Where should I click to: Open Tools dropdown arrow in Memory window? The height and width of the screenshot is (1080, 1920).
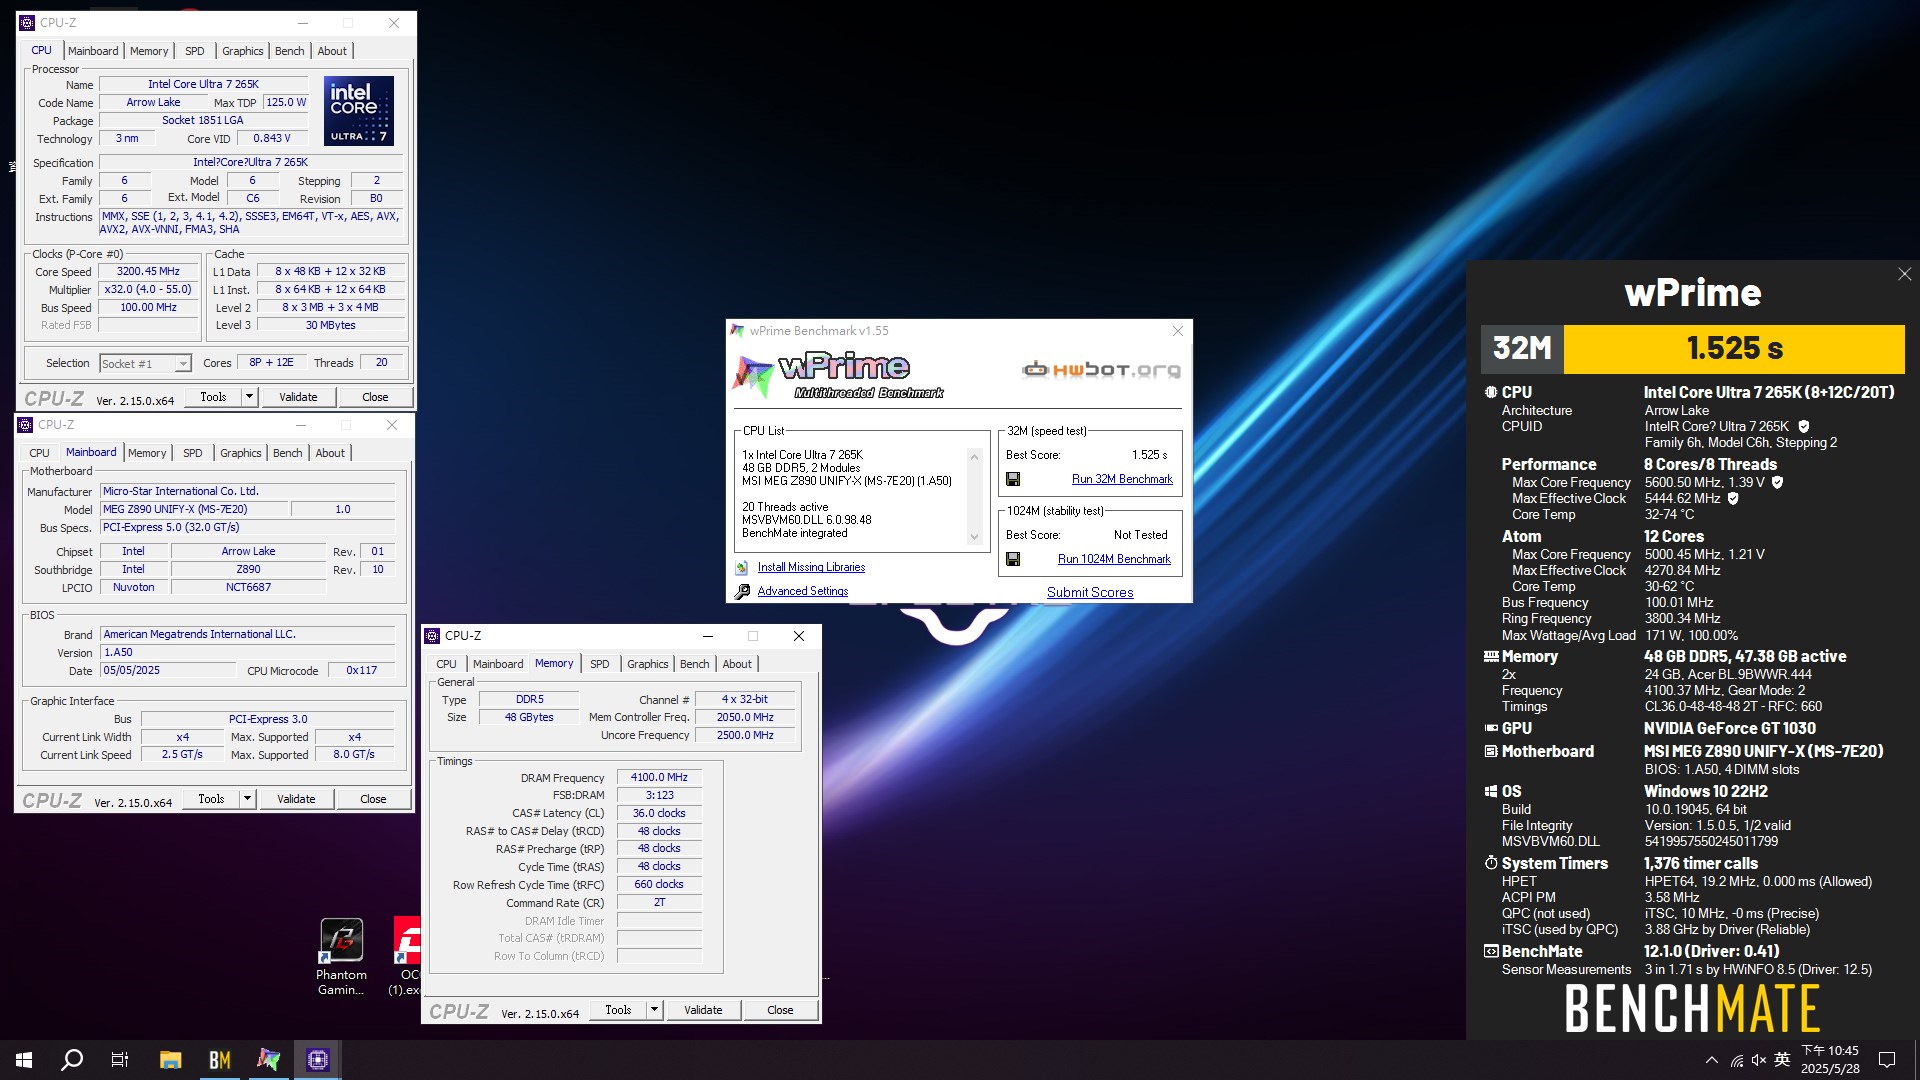pos(654,1010)
